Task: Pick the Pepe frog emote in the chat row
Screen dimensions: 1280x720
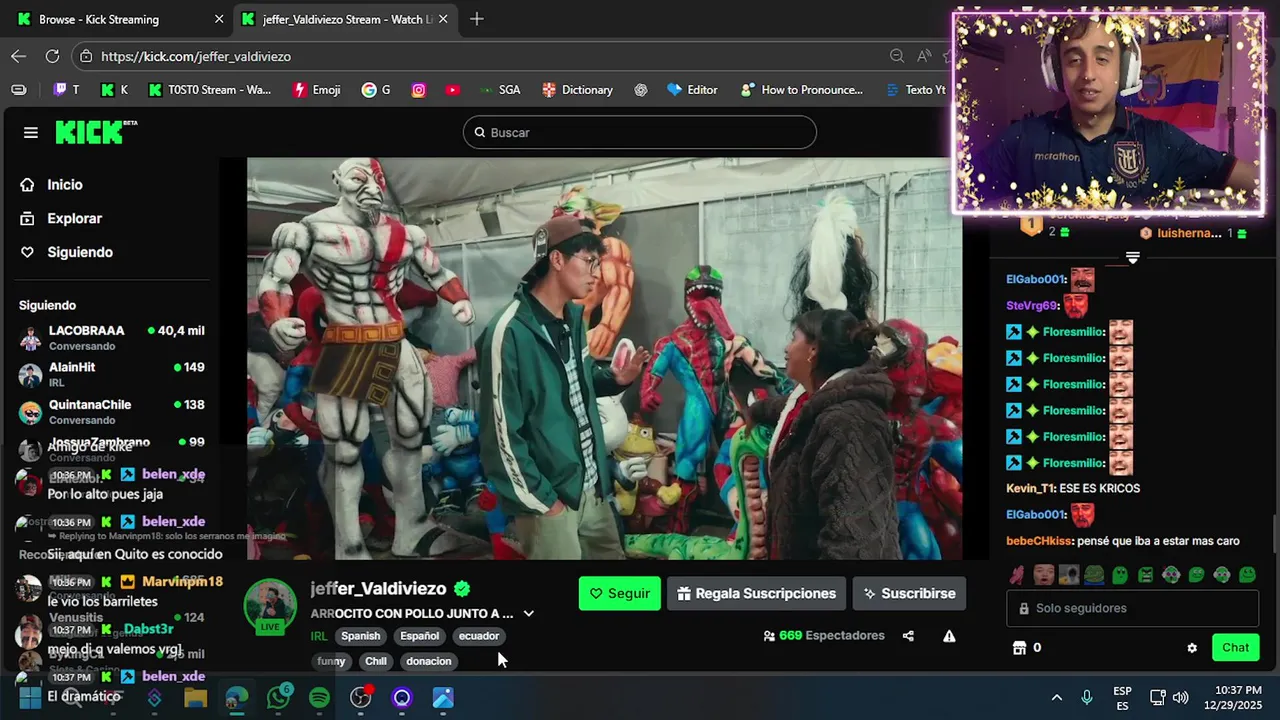Action: 1094,575
